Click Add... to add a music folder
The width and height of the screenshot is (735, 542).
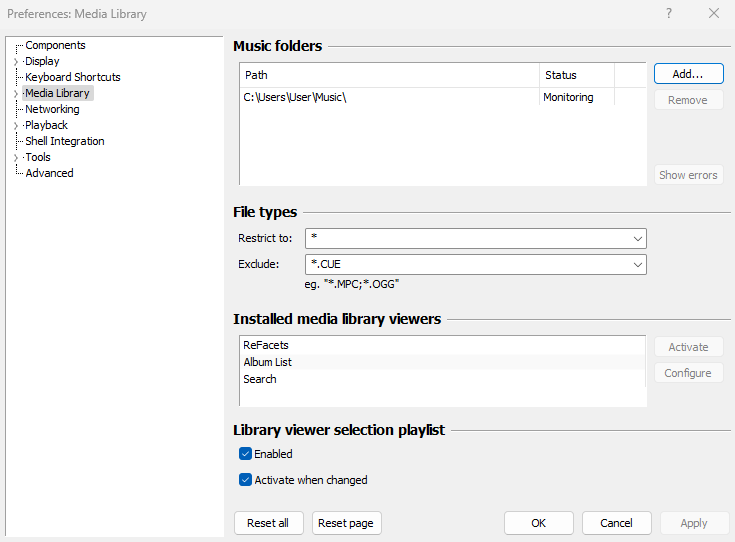coord(688,74)
